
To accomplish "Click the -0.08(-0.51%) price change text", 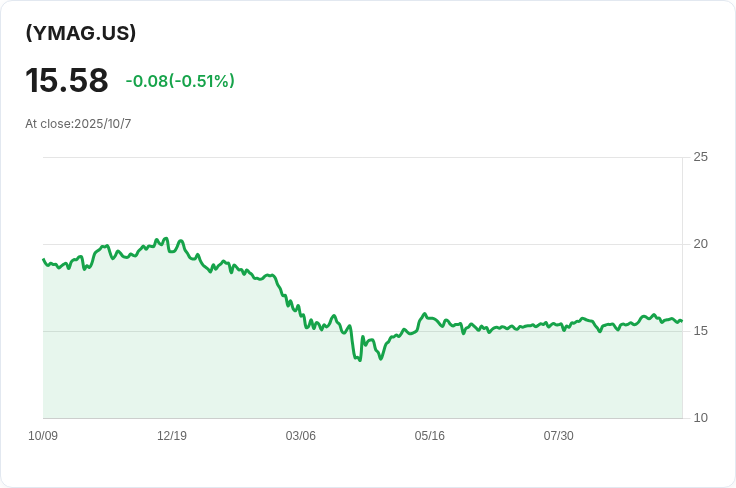I will 180,81.
